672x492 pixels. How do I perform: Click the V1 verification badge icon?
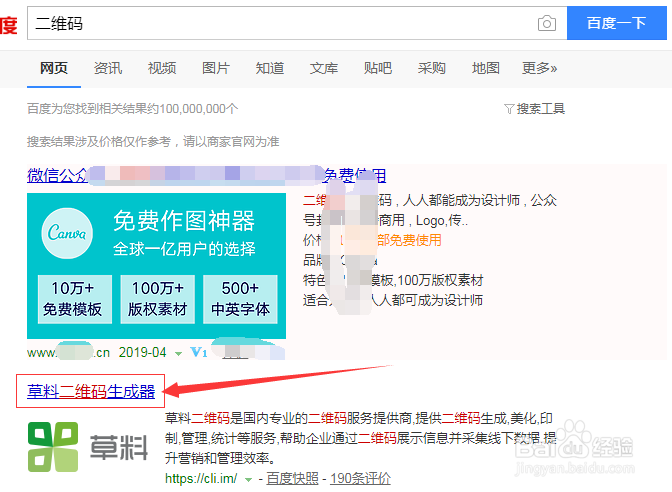point(198,352)
